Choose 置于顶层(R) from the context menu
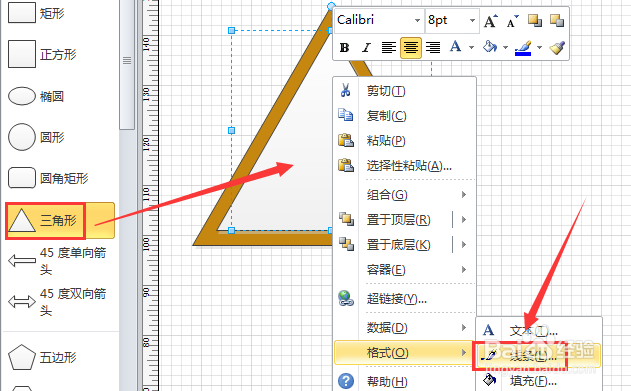Screen dimensions: 631x391 pyautogui.click(x=392, y=220)
